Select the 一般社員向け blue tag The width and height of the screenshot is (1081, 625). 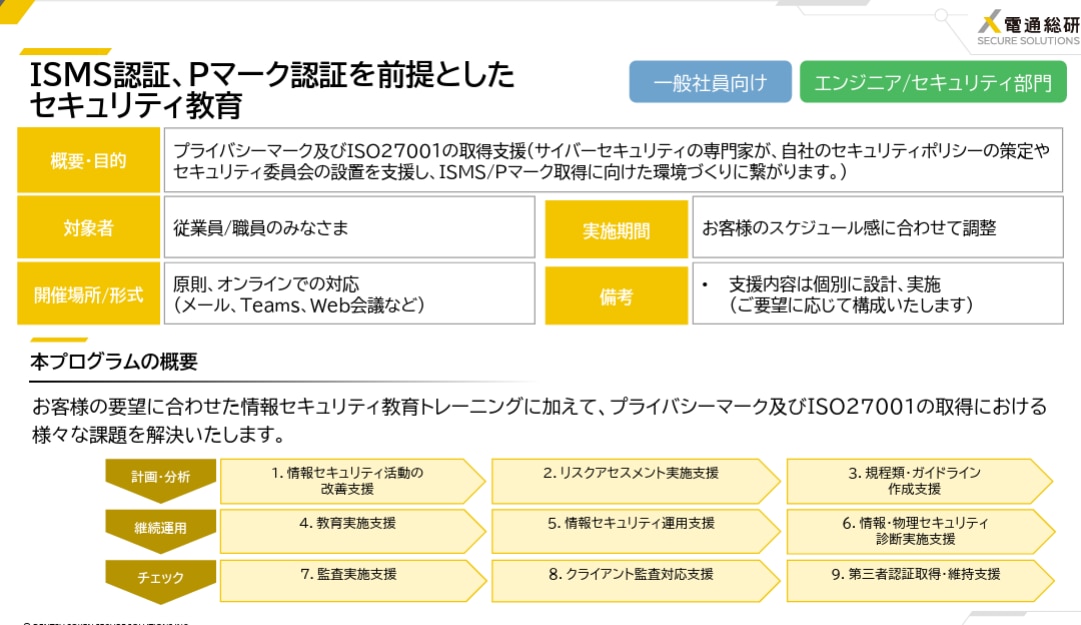710,82
